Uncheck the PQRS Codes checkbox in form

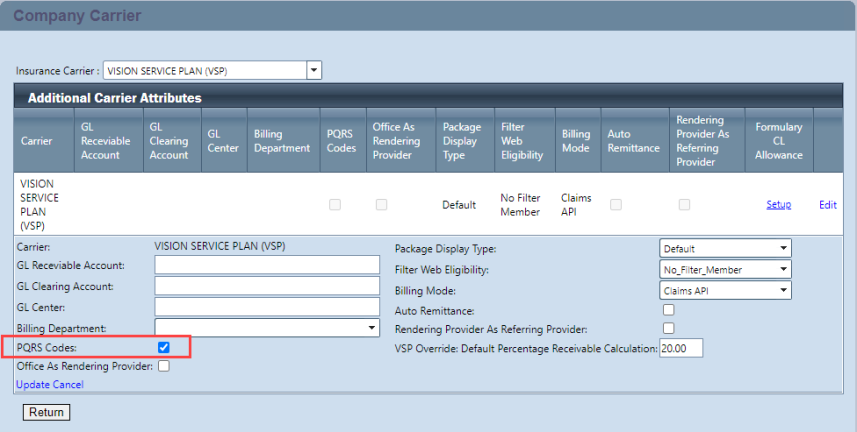click(164, 347)
